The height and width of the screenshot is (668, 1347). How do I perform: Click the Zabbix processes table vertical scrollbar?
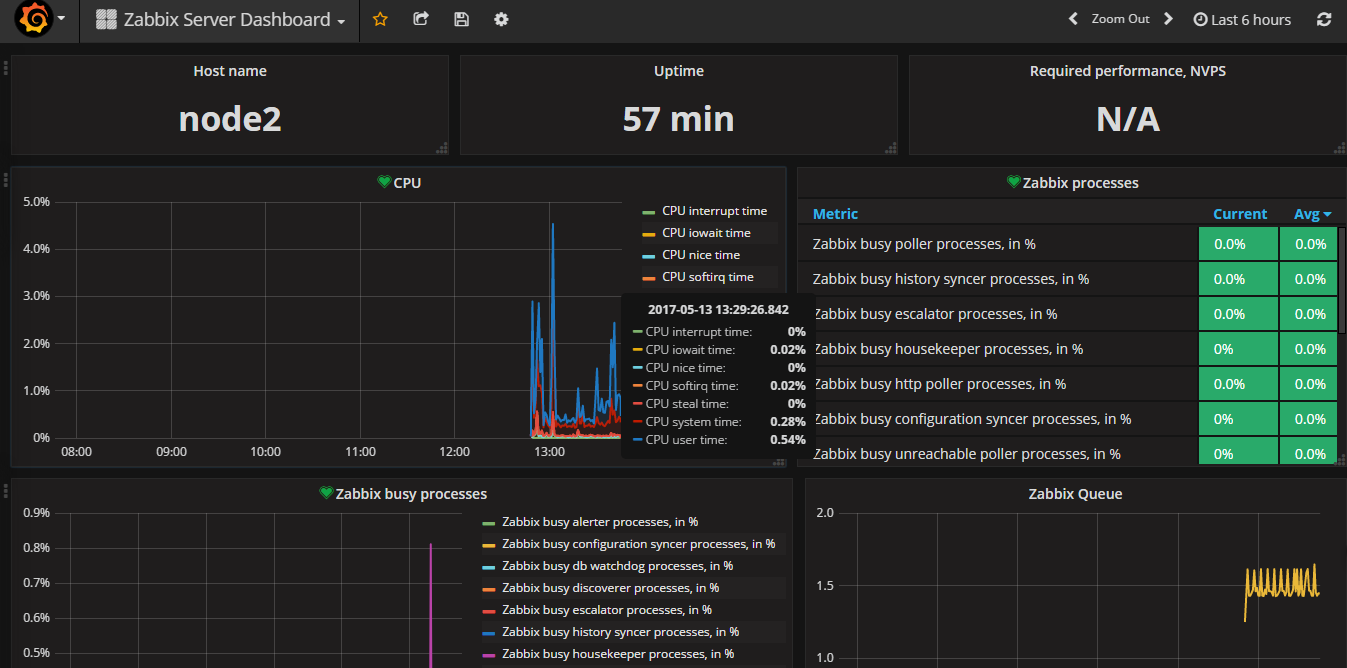(x=1342, y=280)
